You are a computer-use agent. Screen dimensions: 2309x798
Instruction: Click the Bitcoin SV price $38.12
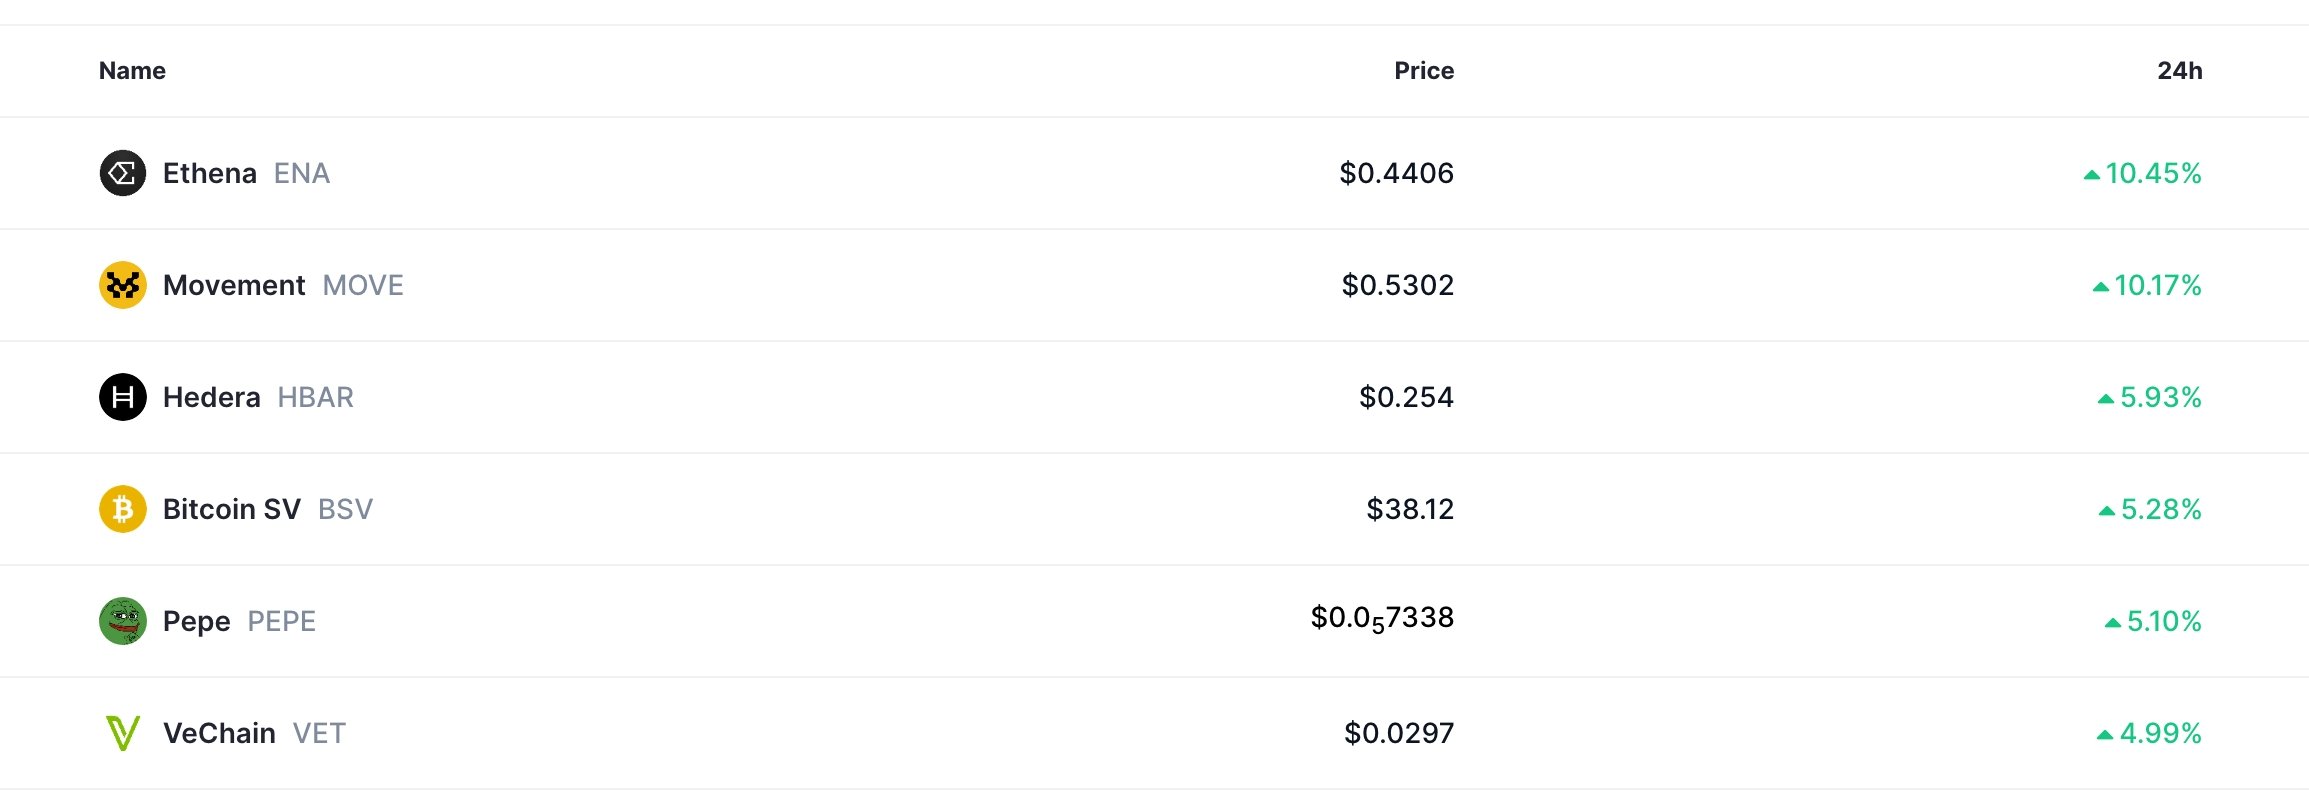coord(1410,509)
